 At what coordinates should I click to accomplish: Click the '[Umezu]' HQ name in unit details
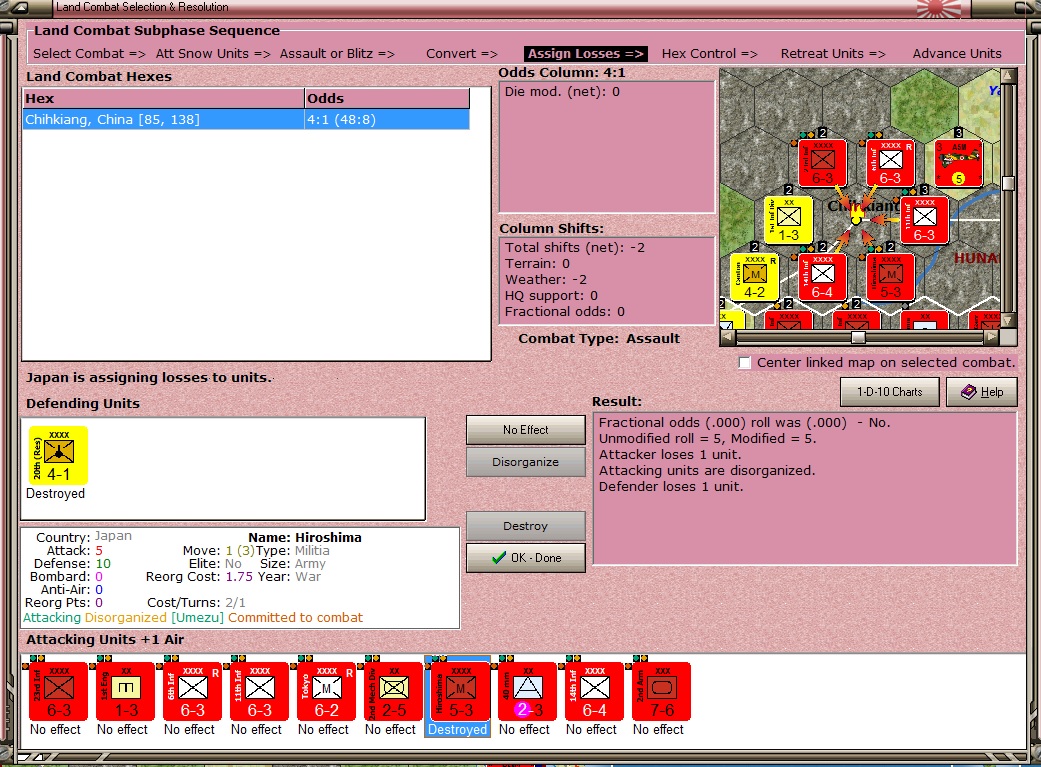tap(197, 618)
